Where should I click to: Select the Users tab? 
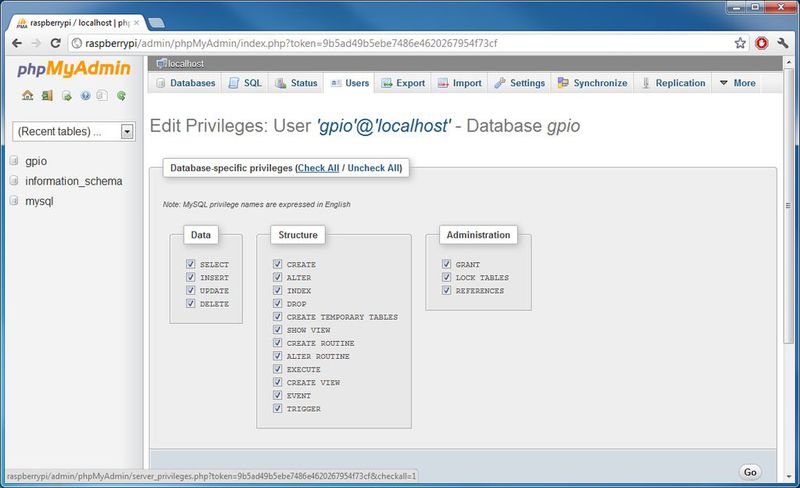coord(349,83)
